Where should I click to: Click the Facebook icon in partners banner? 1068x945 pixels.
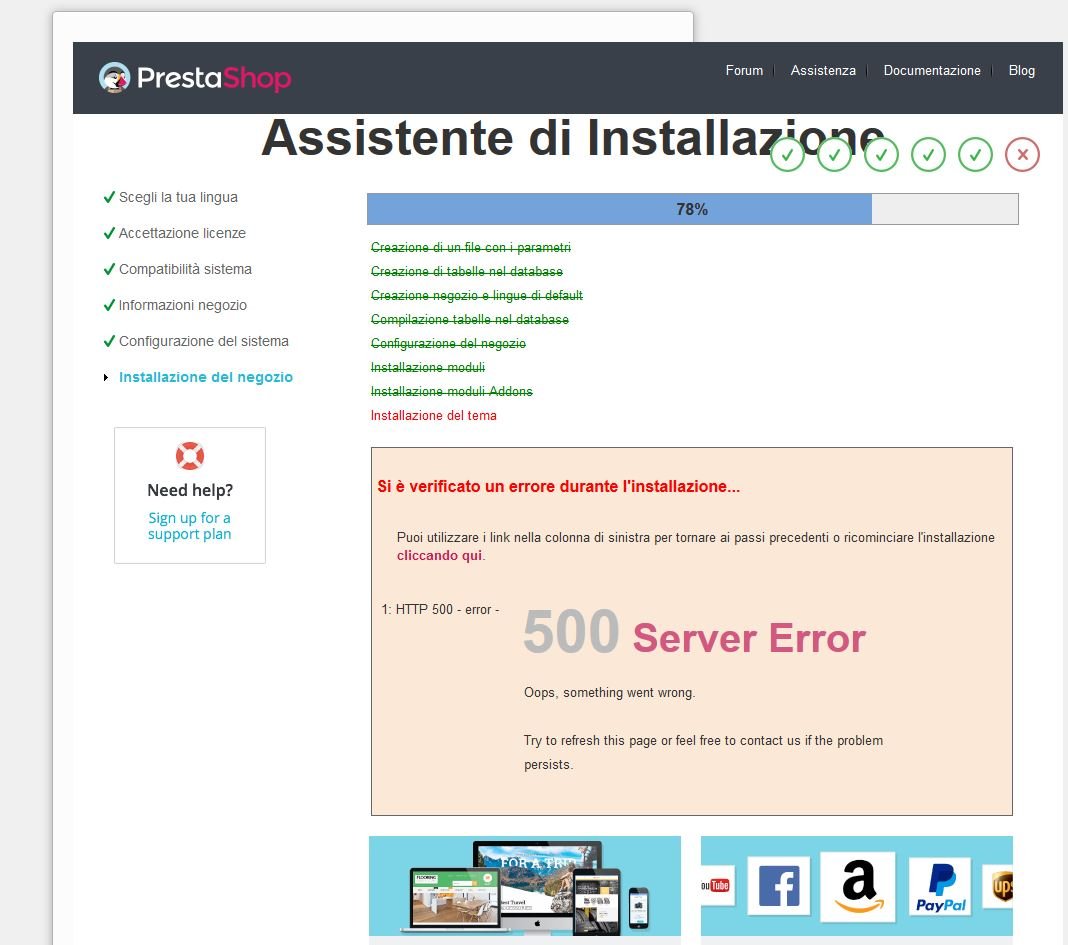(x=779, y=886)
